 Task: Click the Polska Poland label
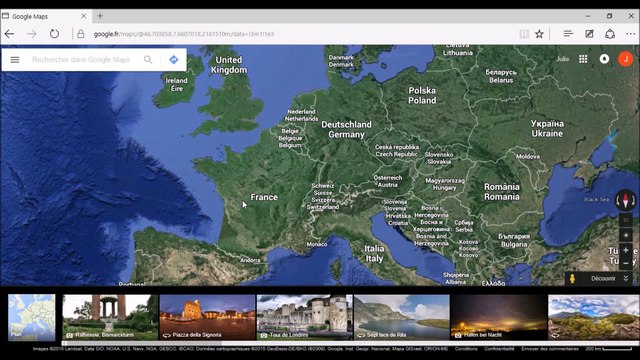(422, 96)
